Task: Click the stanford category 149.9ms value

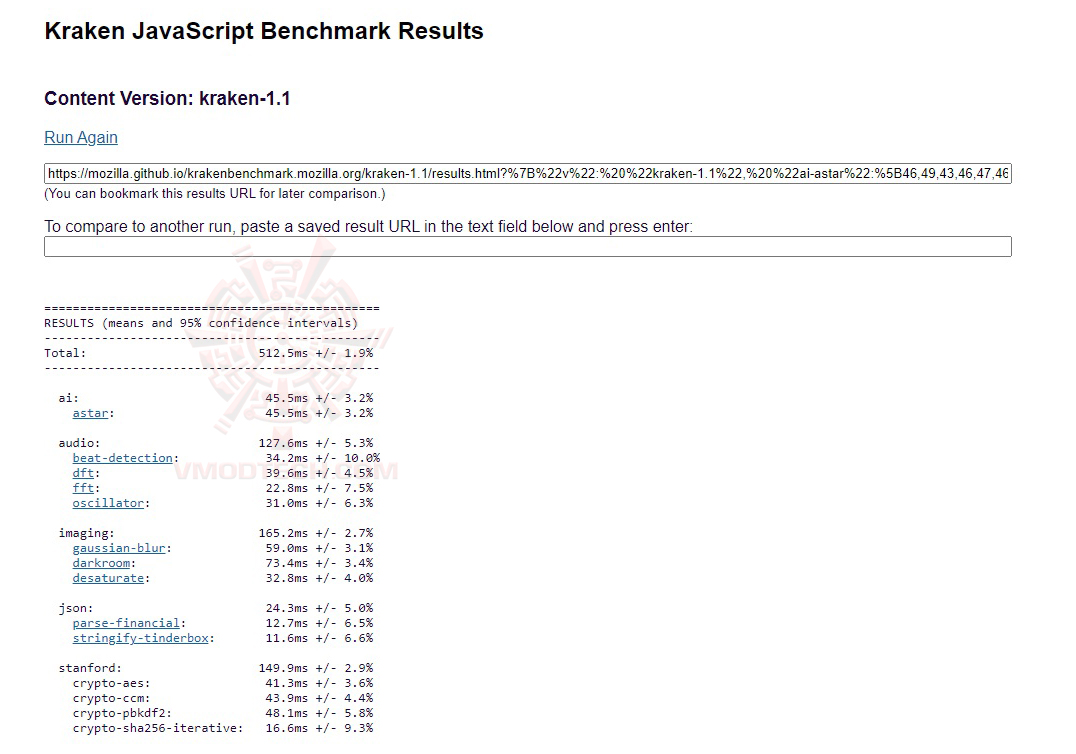Action: tap(283, 668)
